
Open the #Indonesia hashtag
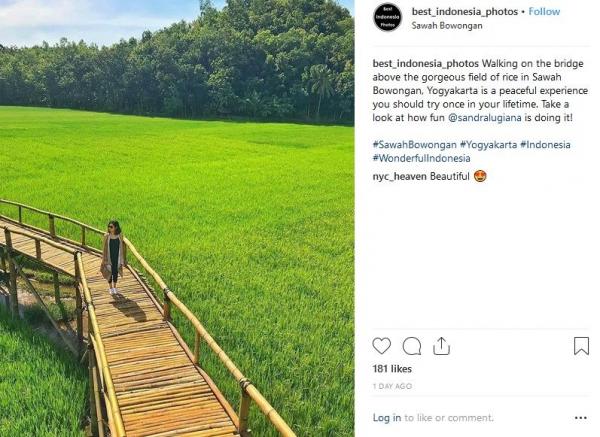click(546, 144)
